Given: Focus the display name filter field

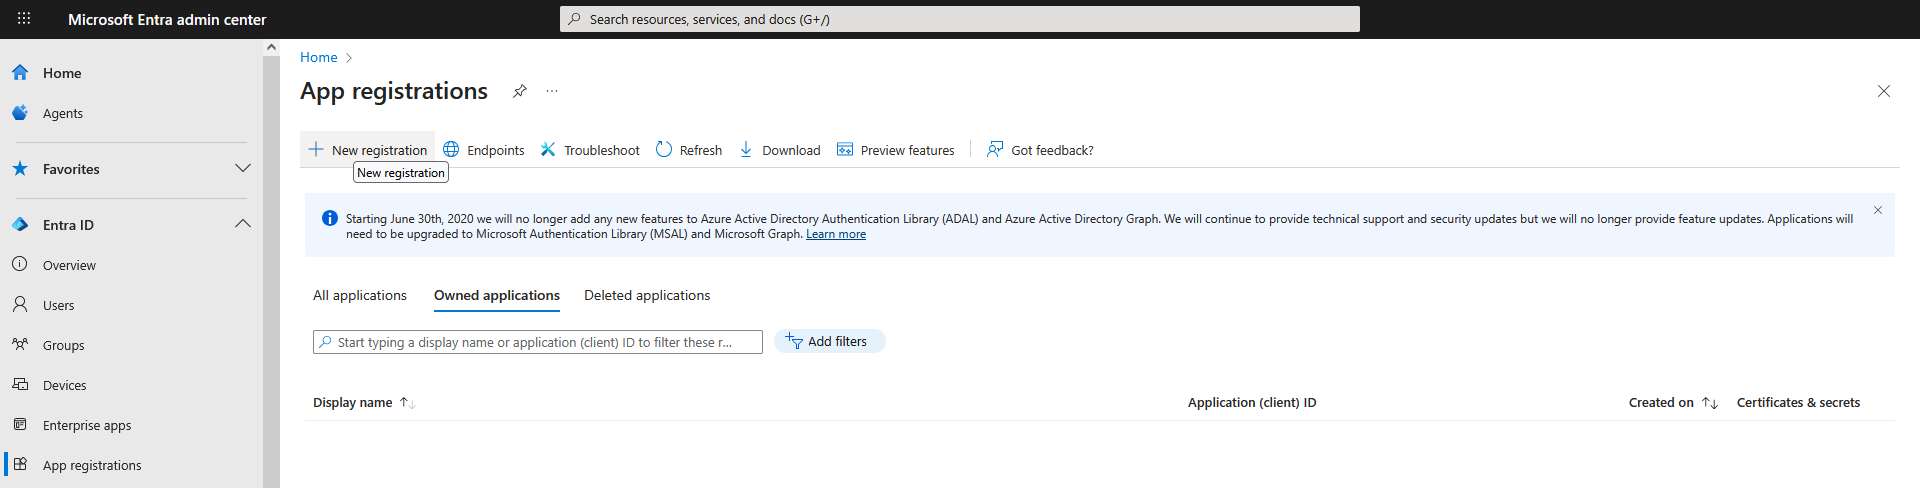Looking at the screenshot, I should (540, 342).
